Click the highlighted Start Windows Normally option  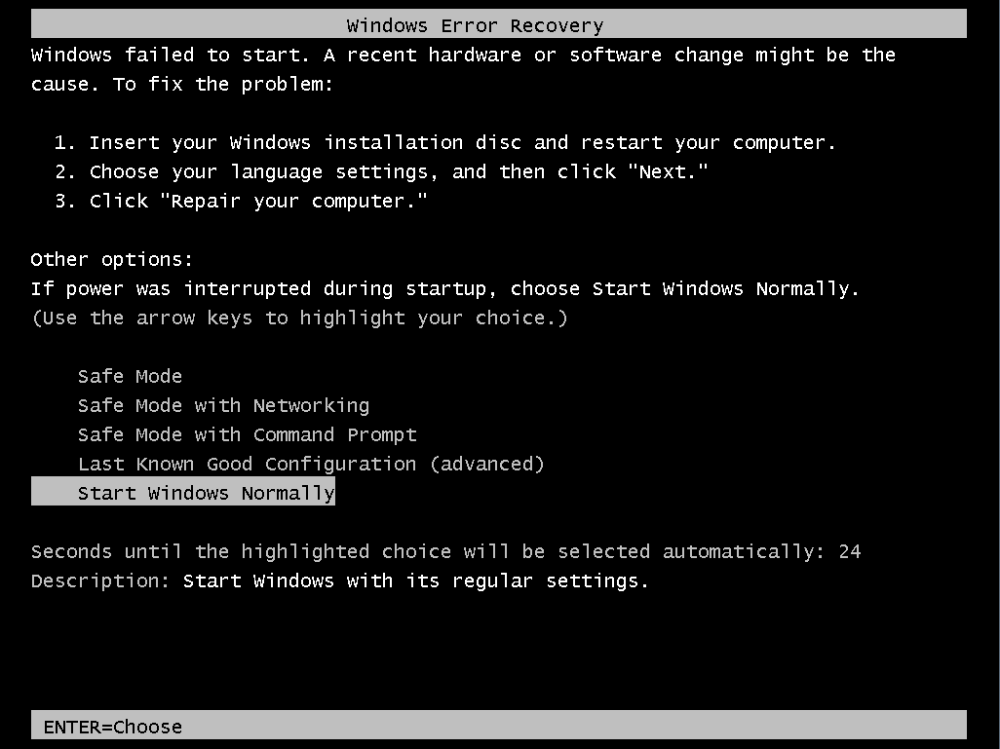(x=205, y=493)
